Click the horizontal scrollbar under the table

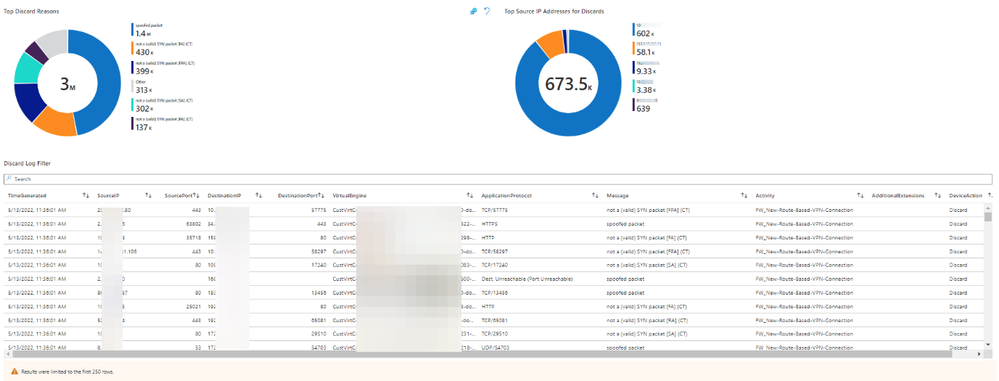tap(494, 354)
